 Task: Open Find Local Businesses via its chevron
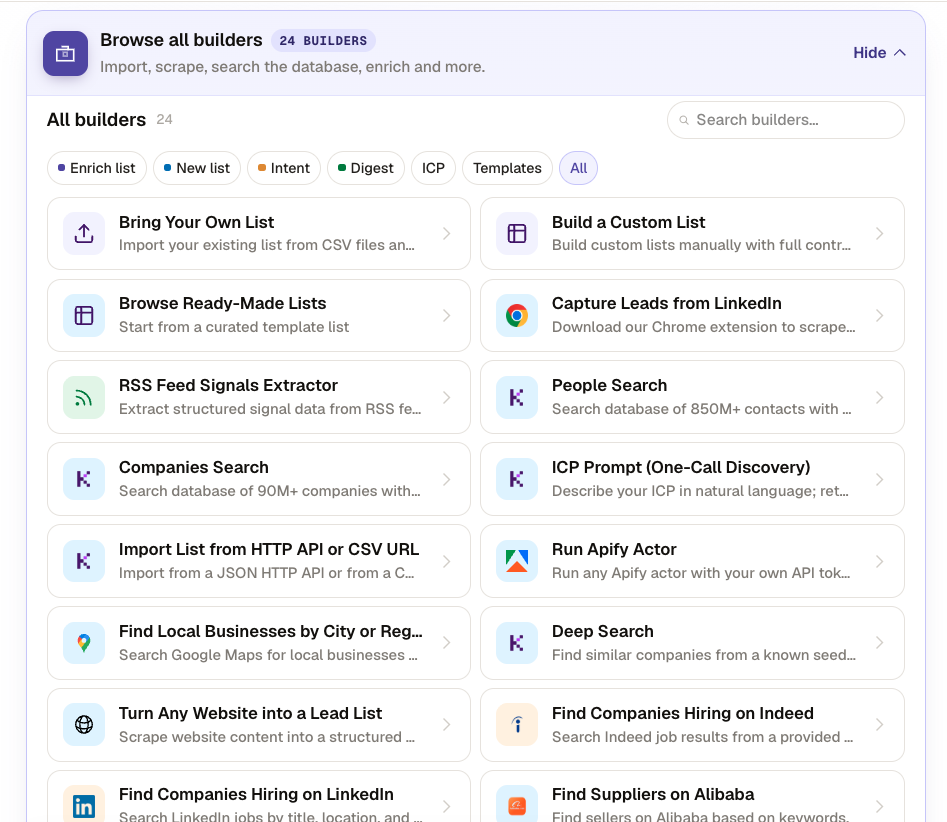[446, 643]
